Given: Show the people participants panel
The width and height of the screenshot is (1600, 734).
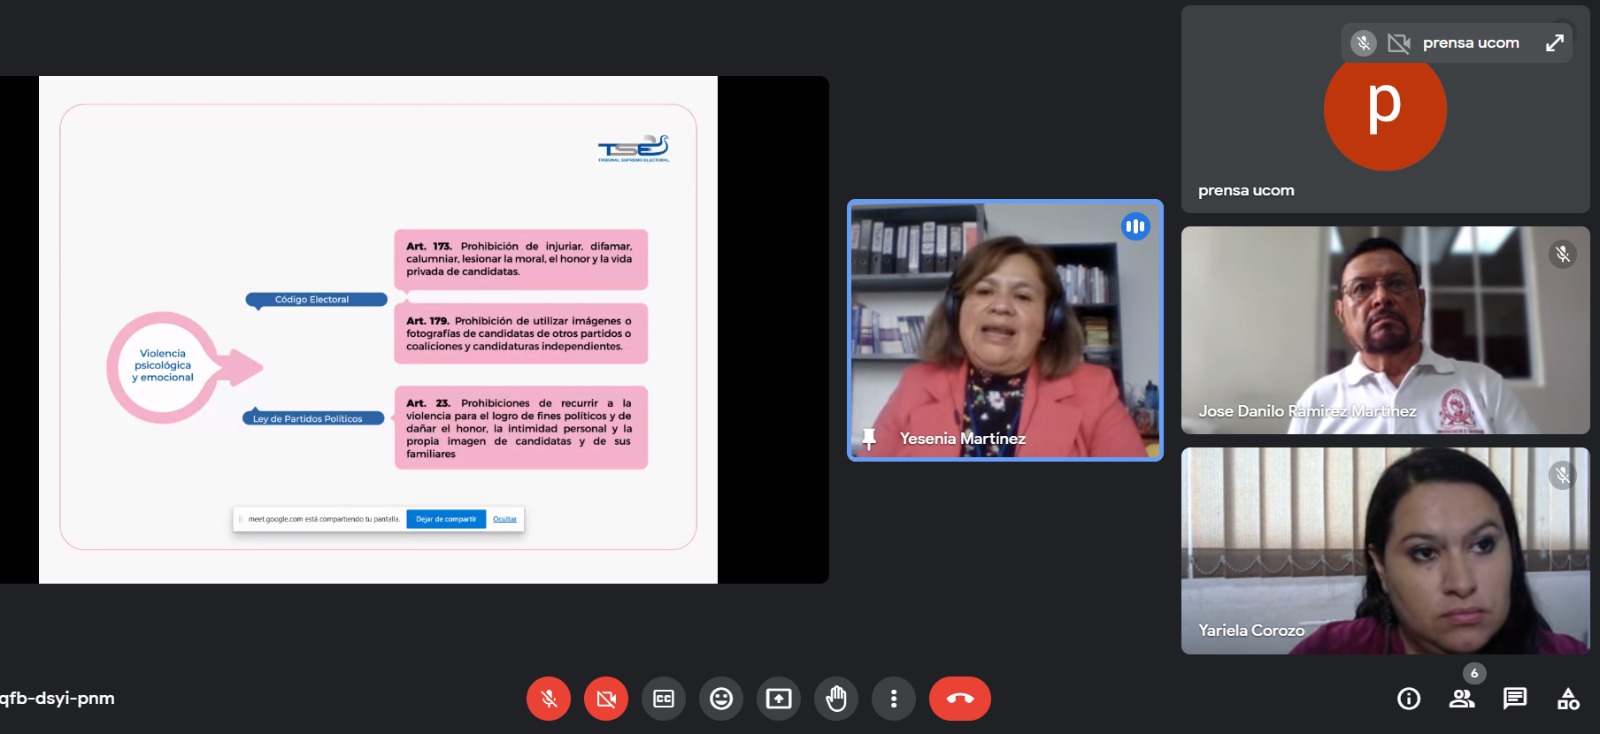Looking at the screenshot, I should [x=1461, y=699].
